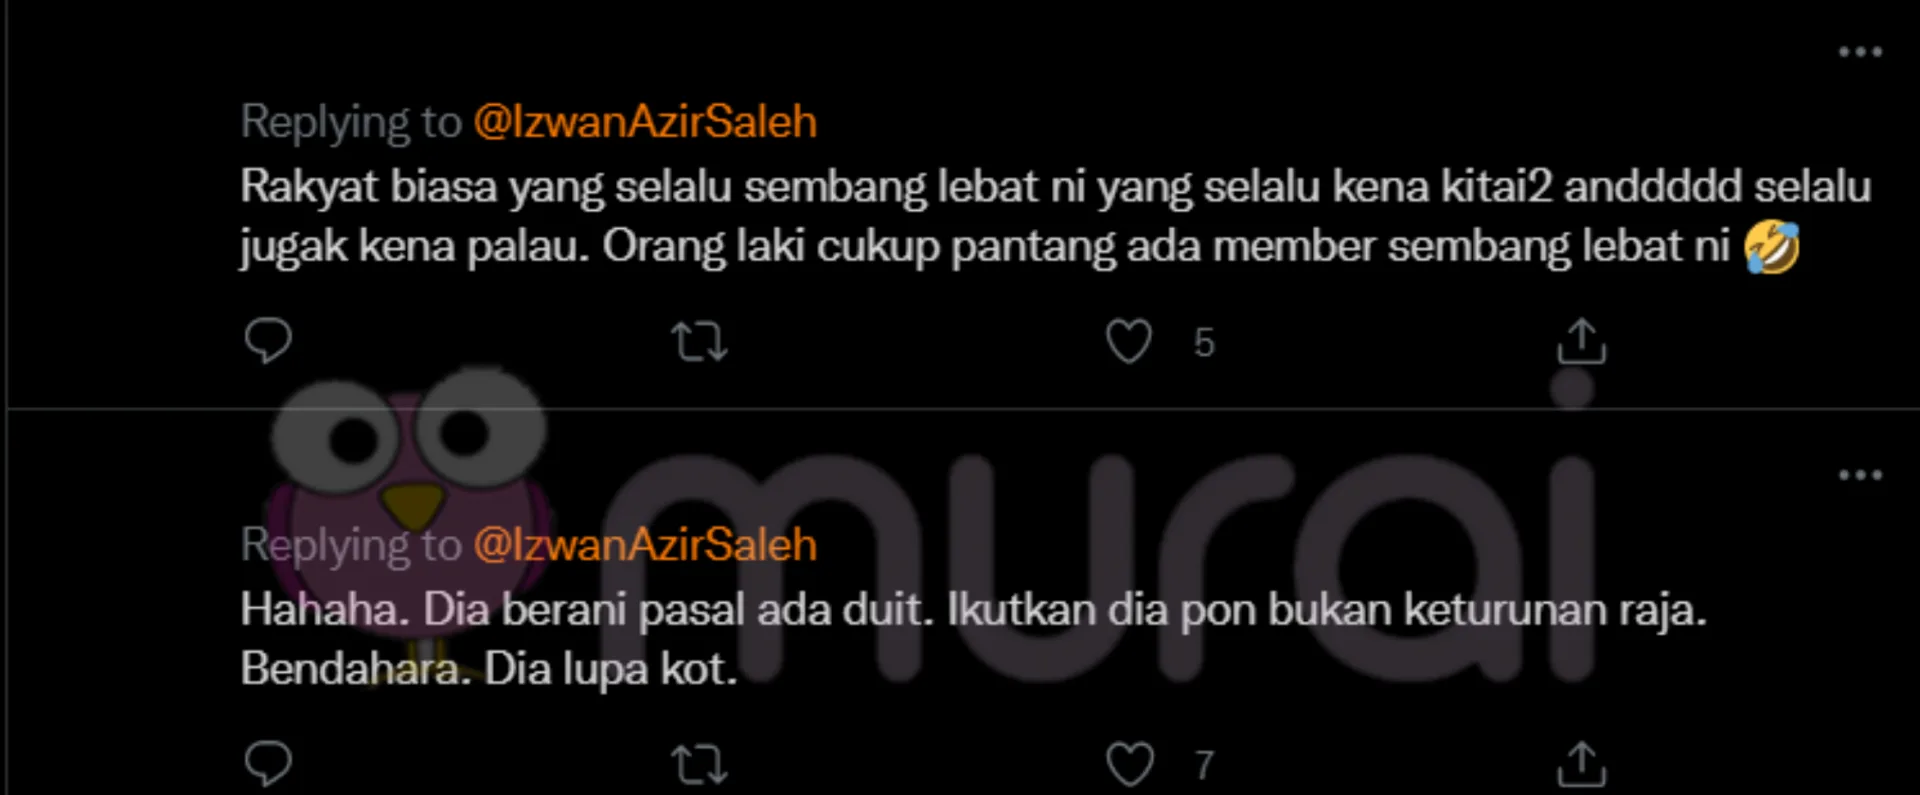The image size is (1920, 795).
Task: Open more options on the 'Rakyat biasa' tweet
Action: coord(1860,52)
